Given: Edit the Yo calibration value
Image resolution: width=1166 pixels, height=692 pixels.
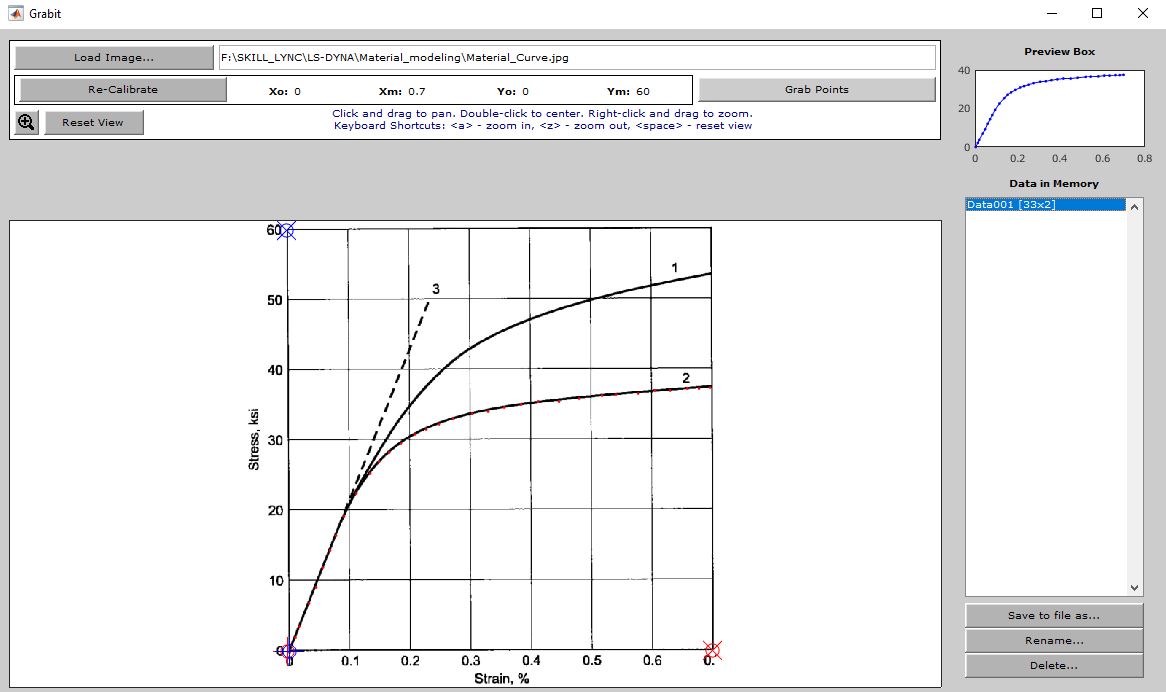Looking at the screenshot, I should (527, 89).
